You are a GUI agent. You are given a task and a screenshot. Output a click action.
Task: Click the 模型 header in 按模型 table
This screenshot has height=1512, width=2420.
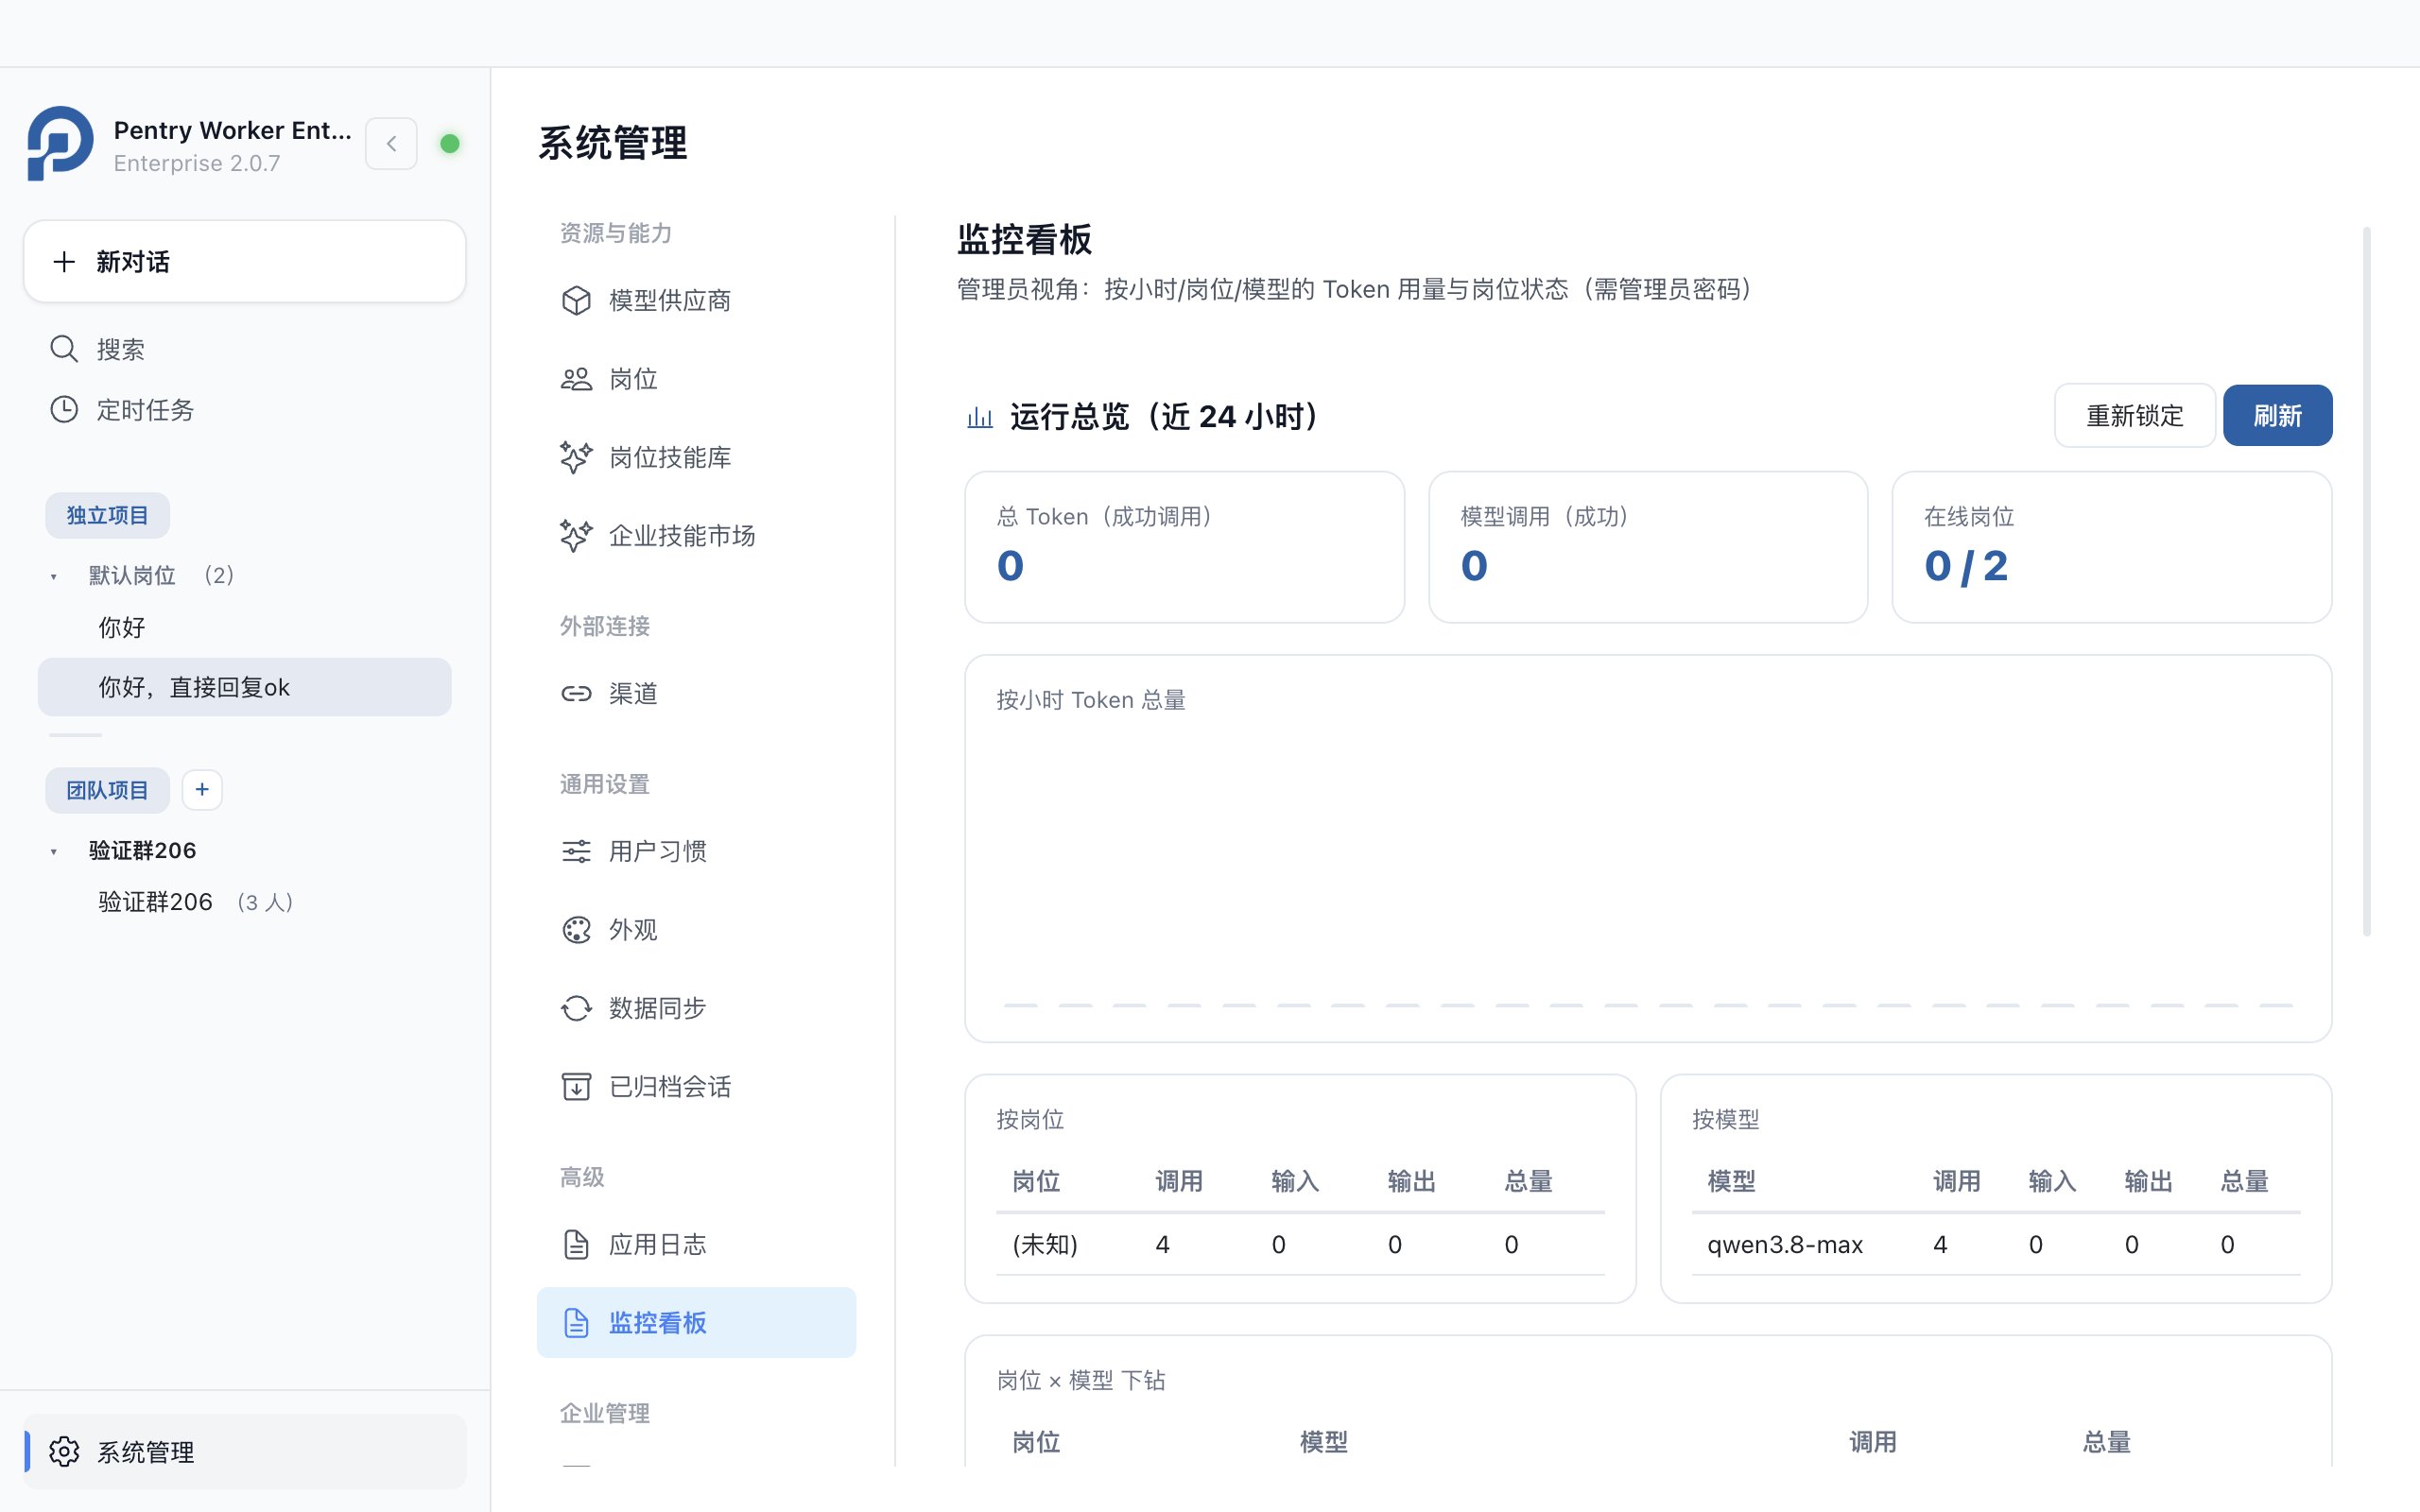pyautogui.click(x=1731, y=1181)
